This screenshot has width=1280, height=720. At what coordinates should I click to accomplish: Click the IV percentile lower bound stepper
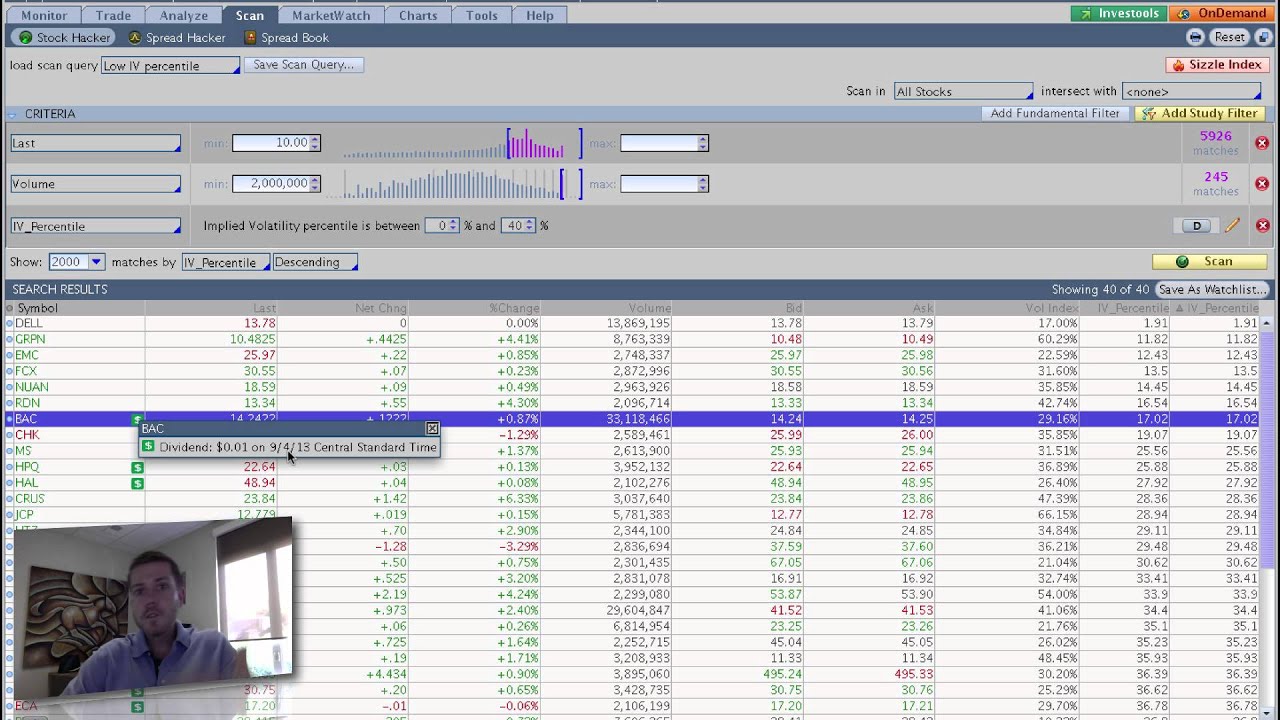pos(453,226)
